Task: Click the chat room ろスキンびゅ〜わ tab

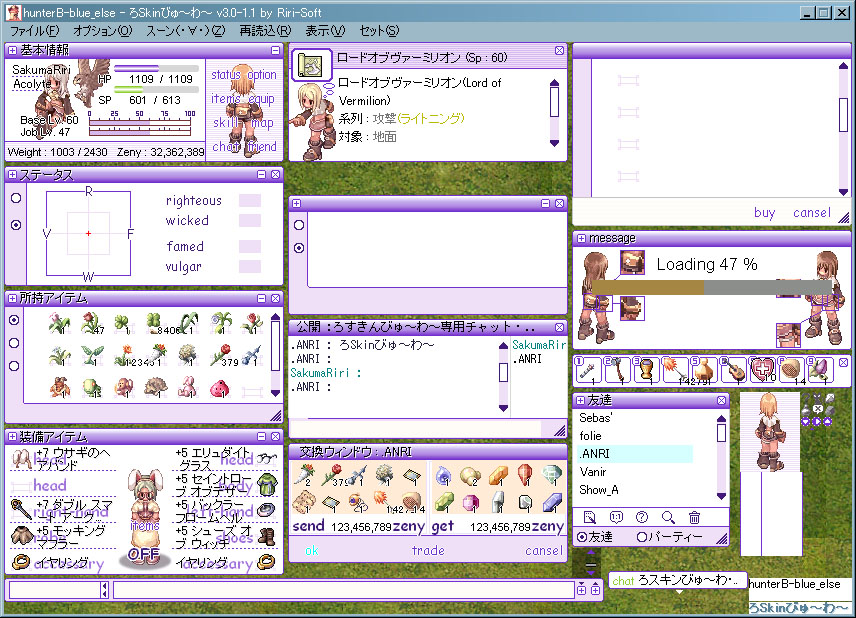Action: click(677, 580)
